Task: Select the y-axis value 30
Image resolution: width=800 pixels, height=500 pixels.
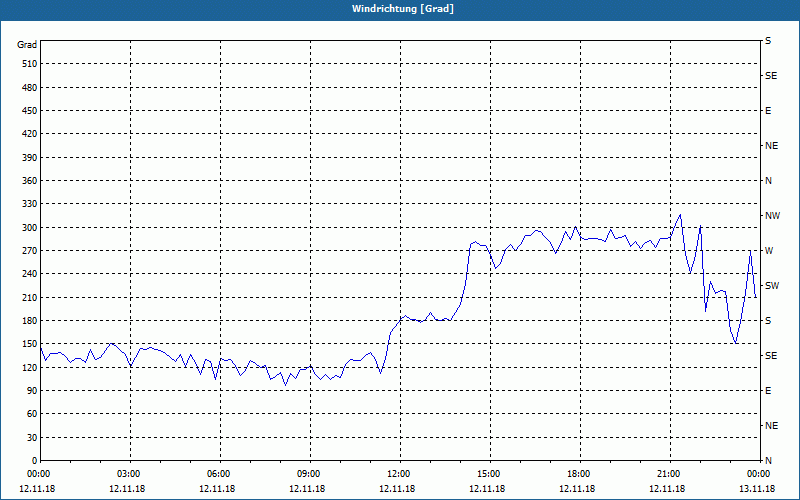Action: coord(32,438)
